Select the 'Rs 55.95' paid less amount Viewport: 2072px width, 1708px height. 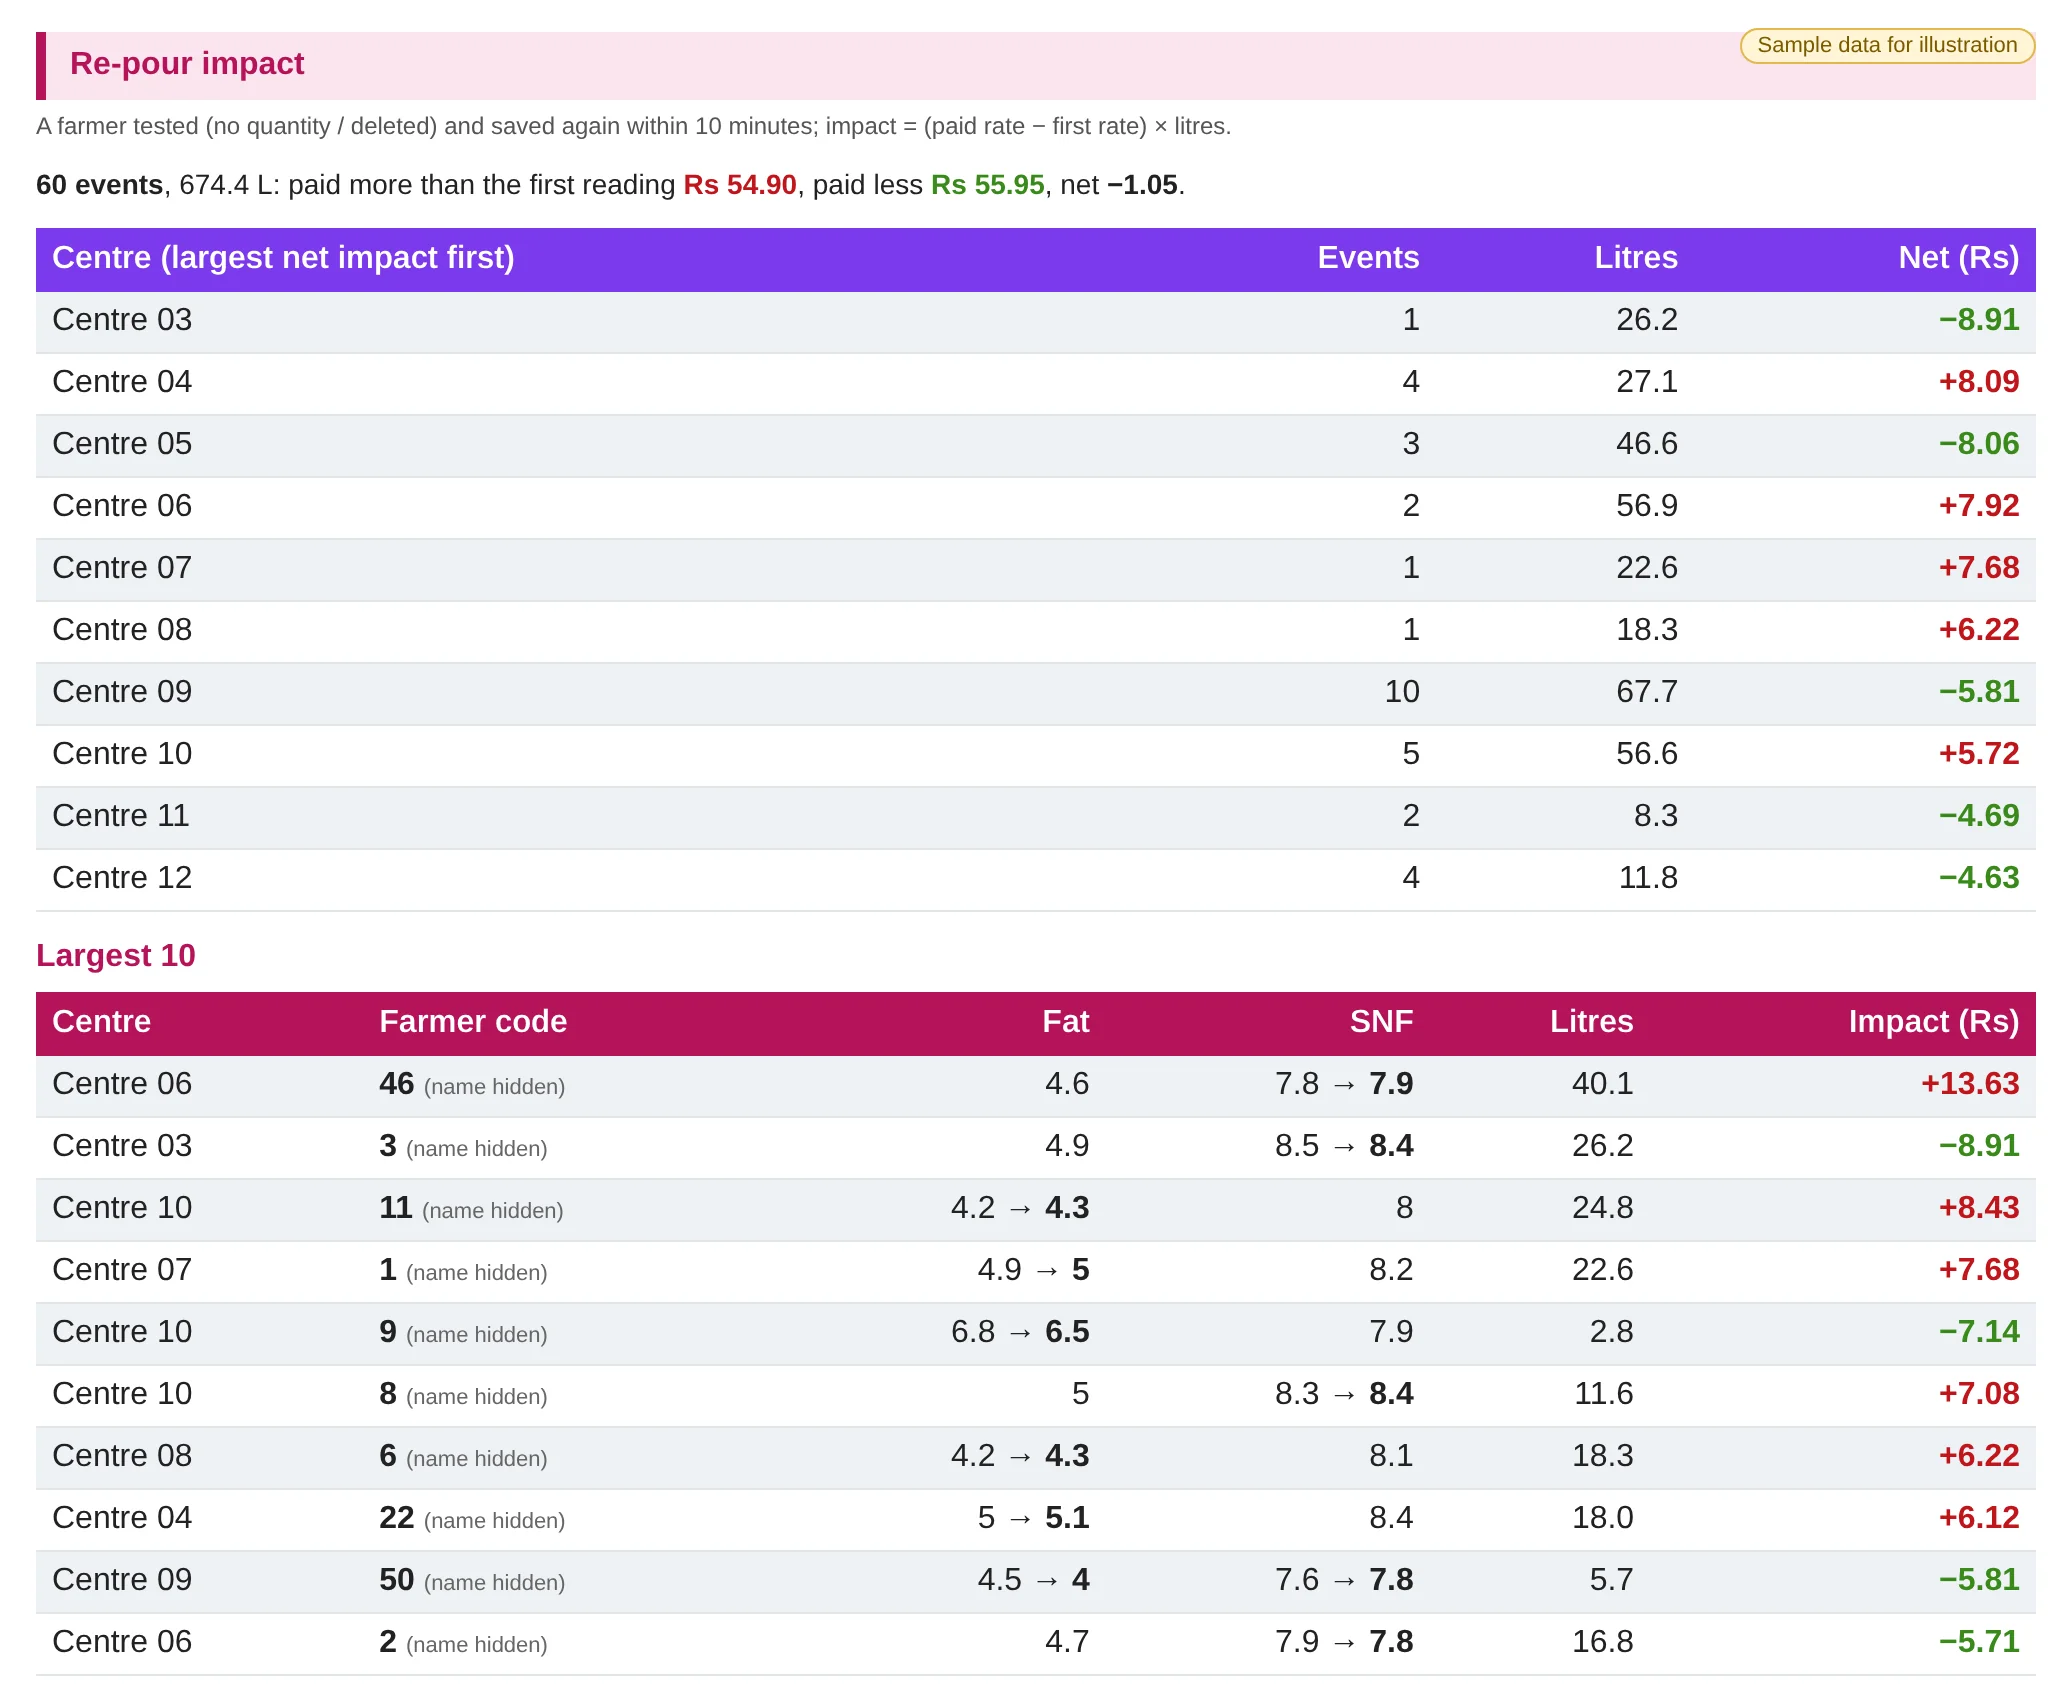coord(988,185)
